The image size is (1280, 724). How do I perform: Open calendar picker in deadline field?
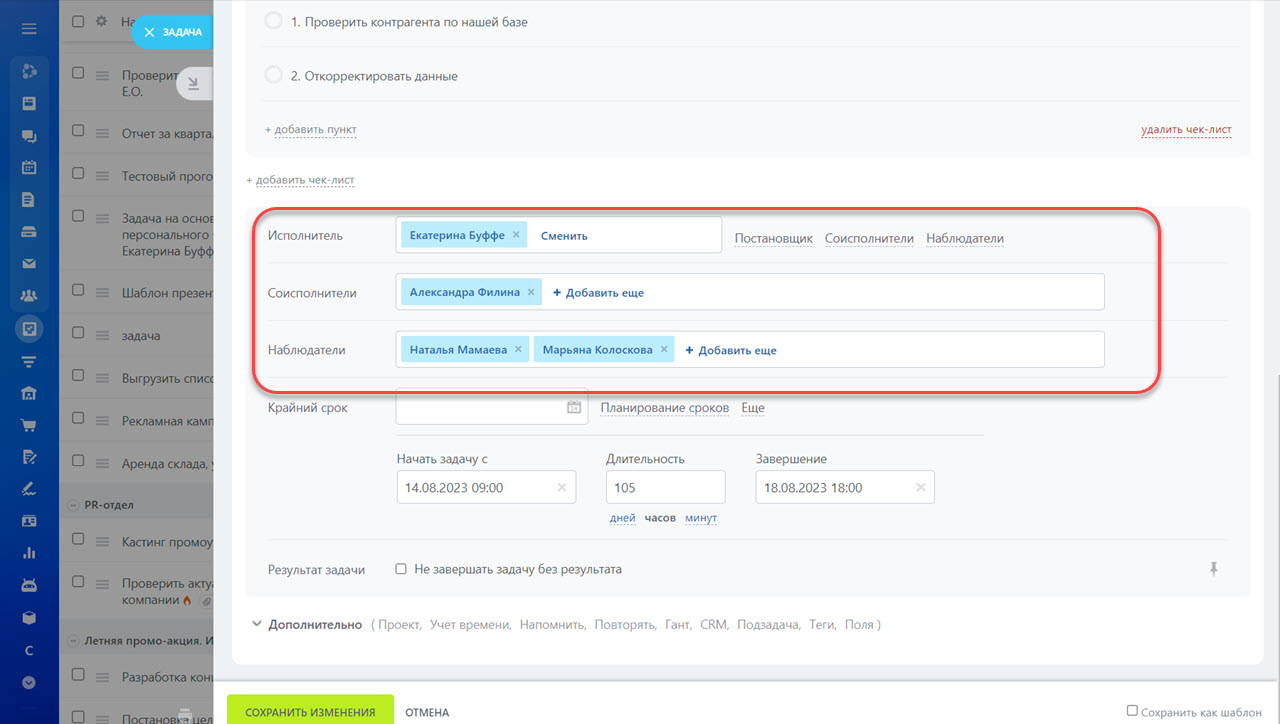click(x=574, y=407)
